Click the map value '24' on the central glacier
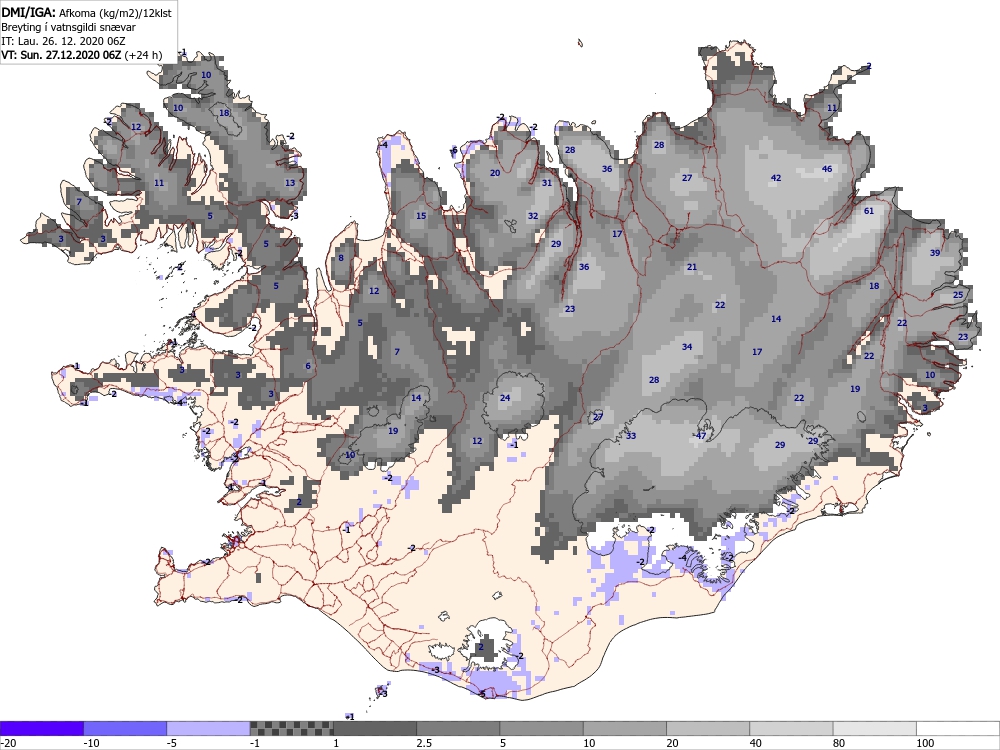This screenshot has height=750, width=1000. coord(505,398)
